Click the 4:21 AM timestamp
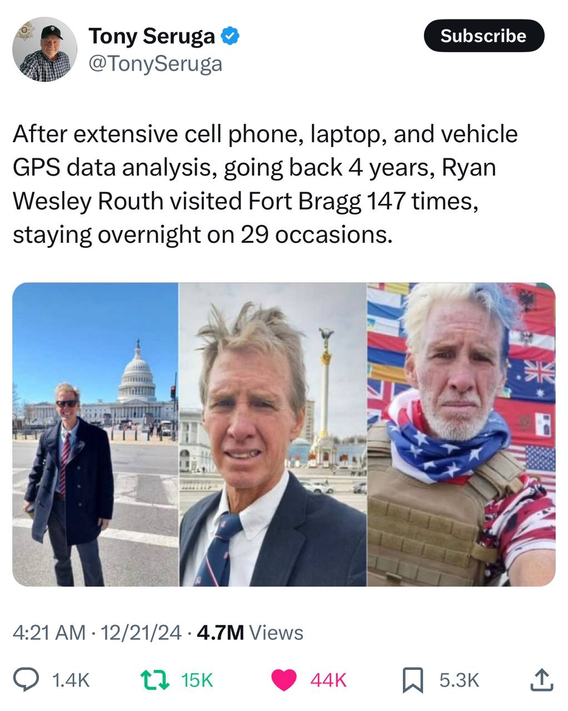Screen dimensions: 568x711 (x=49, y=633)
